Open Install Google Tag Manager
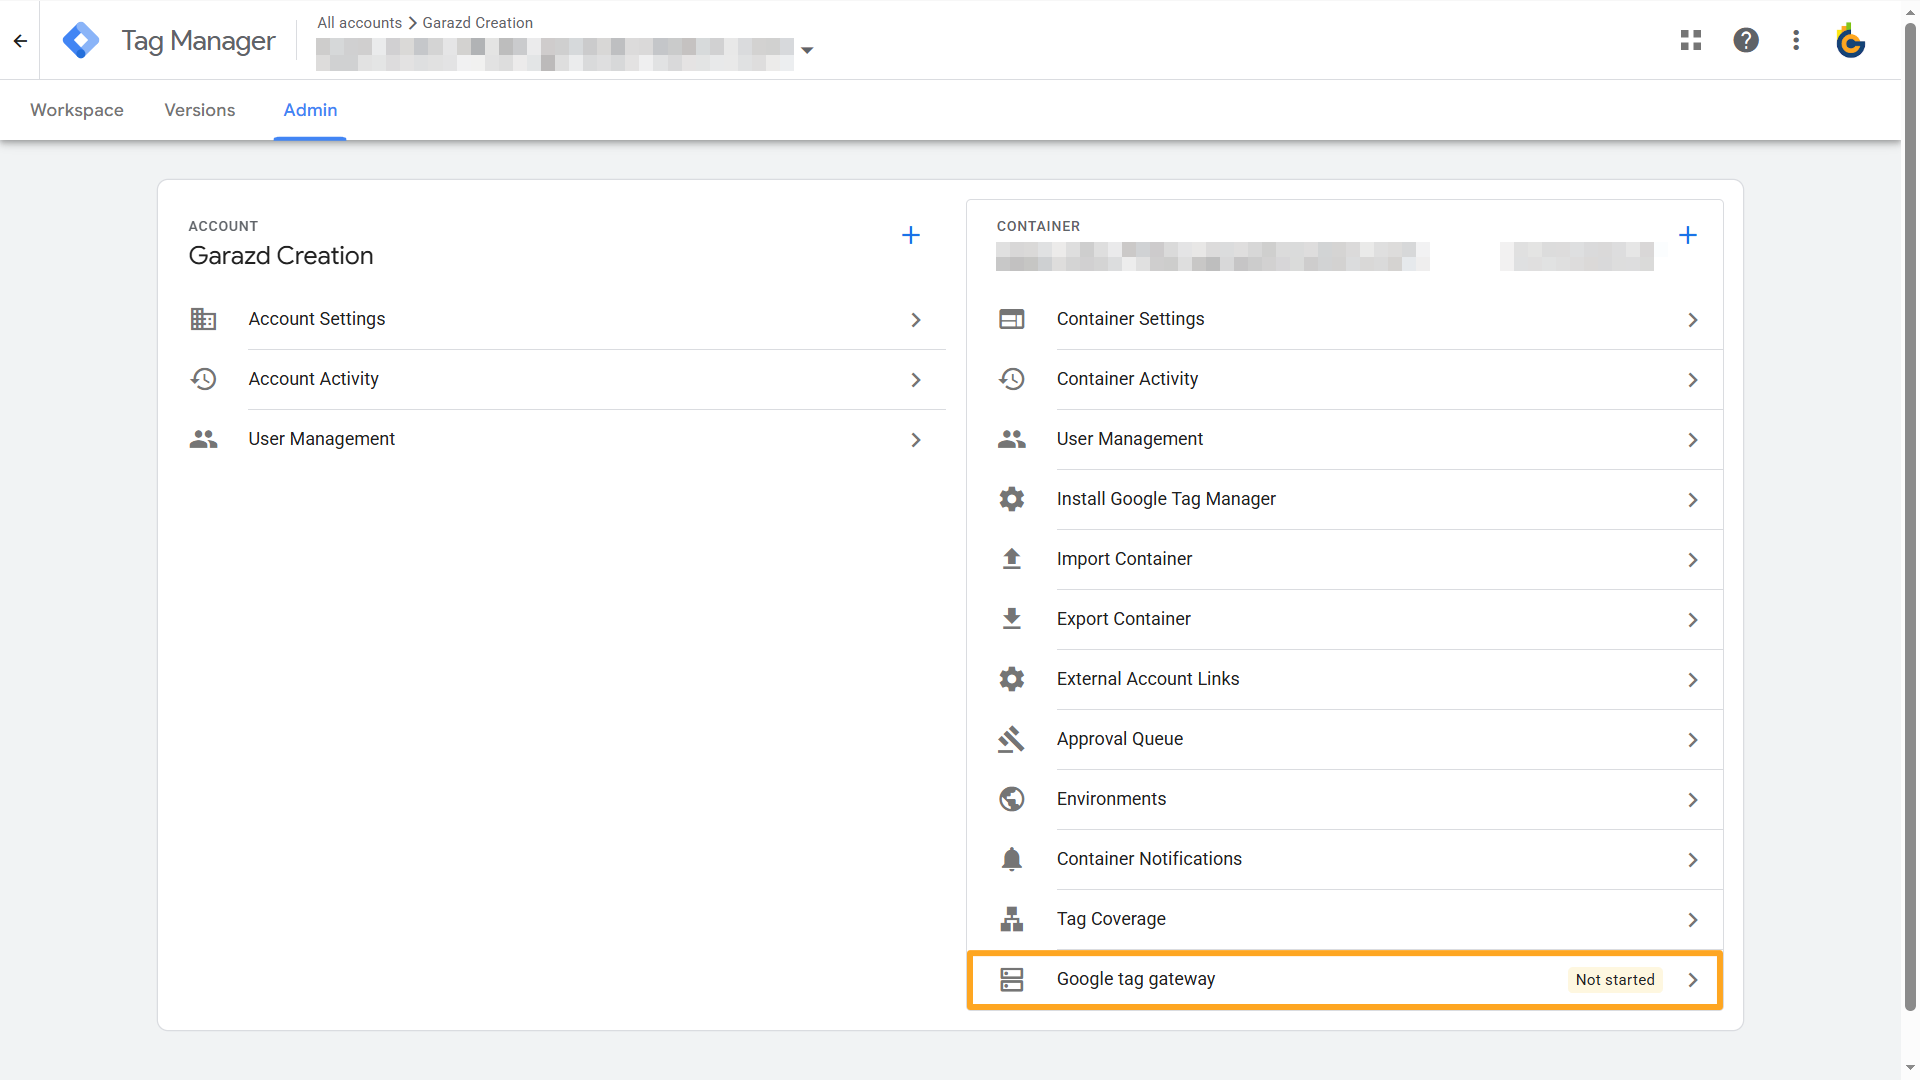The image size is (1920, 1080). (x=1166, y=499)
